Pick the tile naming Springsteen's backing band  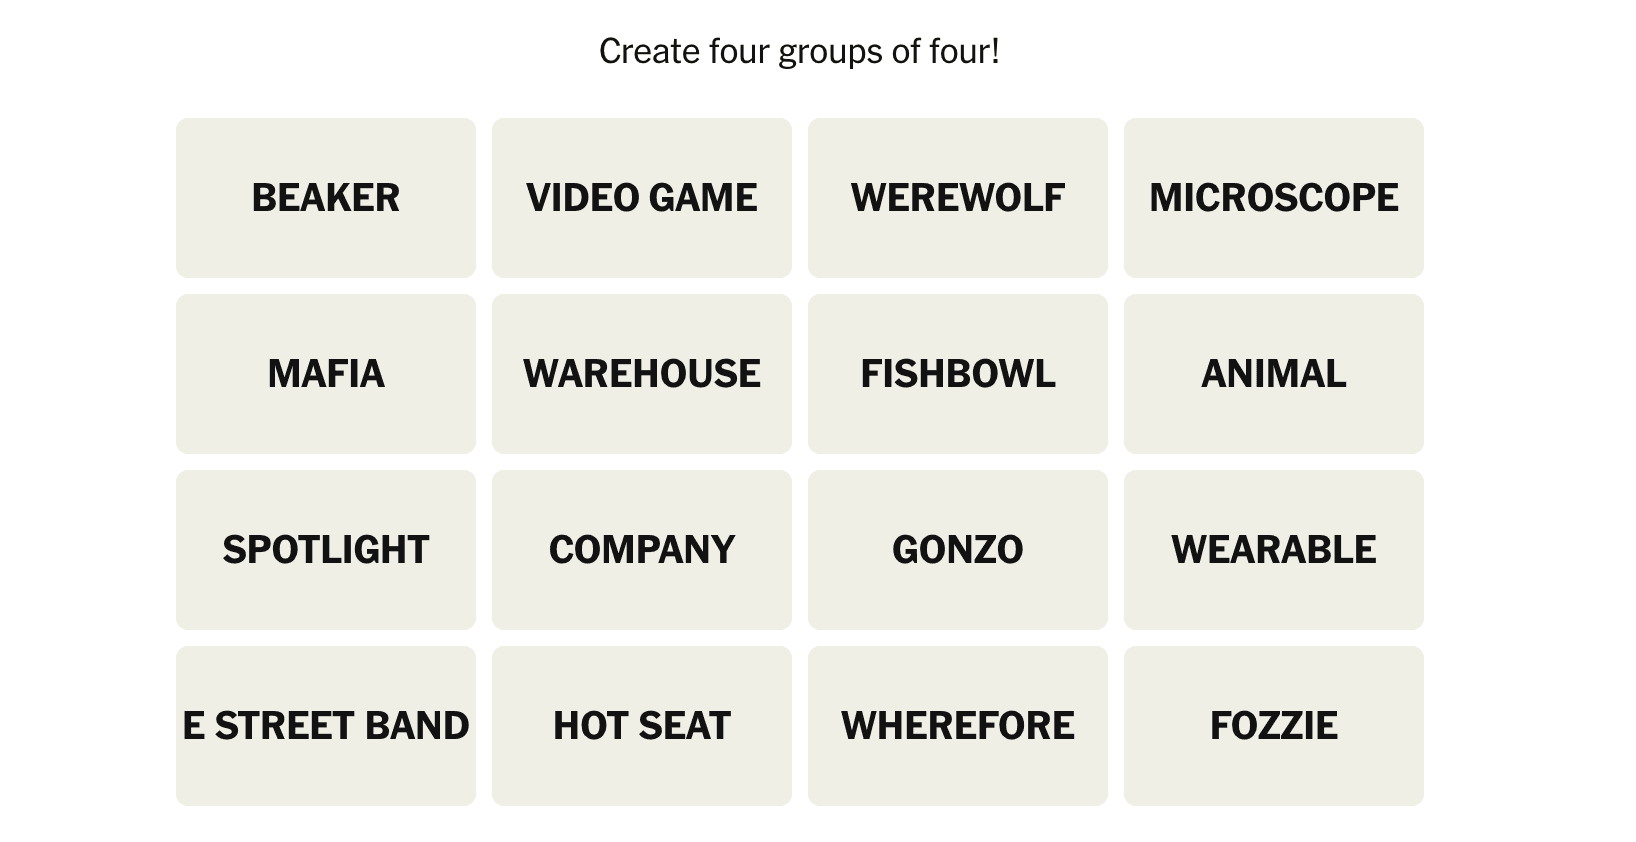326,726
